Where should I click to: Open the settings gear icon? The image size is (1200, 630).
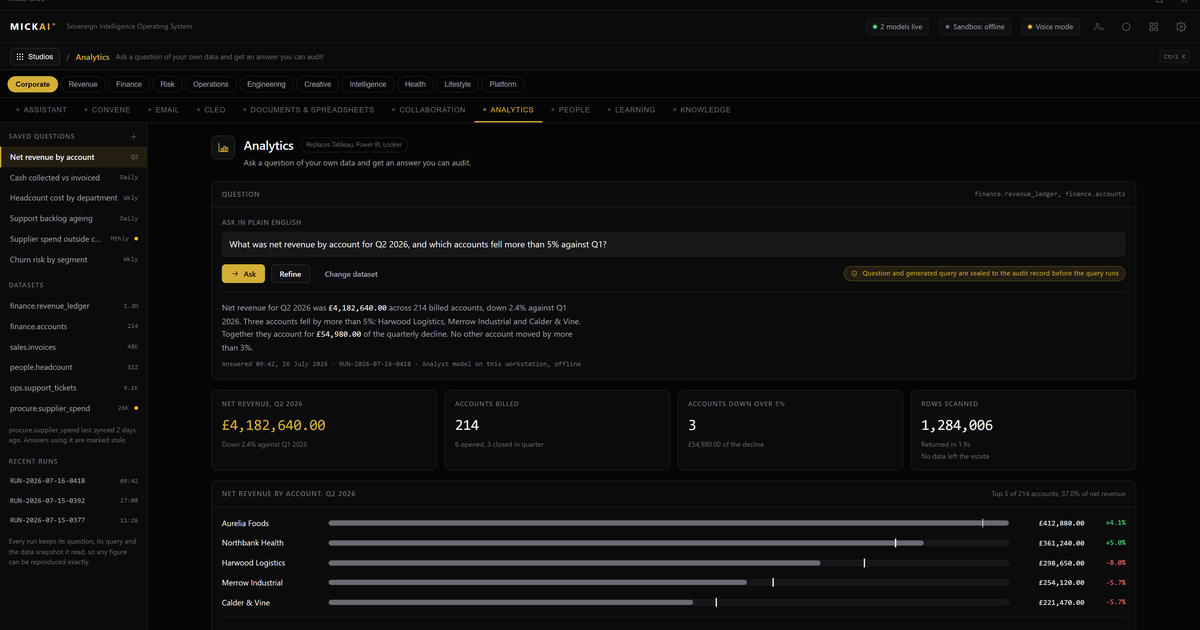coord(1181,27)
